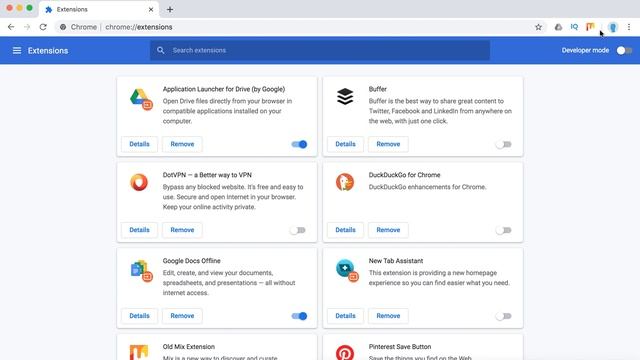The height and width of the screenshot is (360, 640).
Task: Disable Google Docs Offline toggle
Action: 299,316
